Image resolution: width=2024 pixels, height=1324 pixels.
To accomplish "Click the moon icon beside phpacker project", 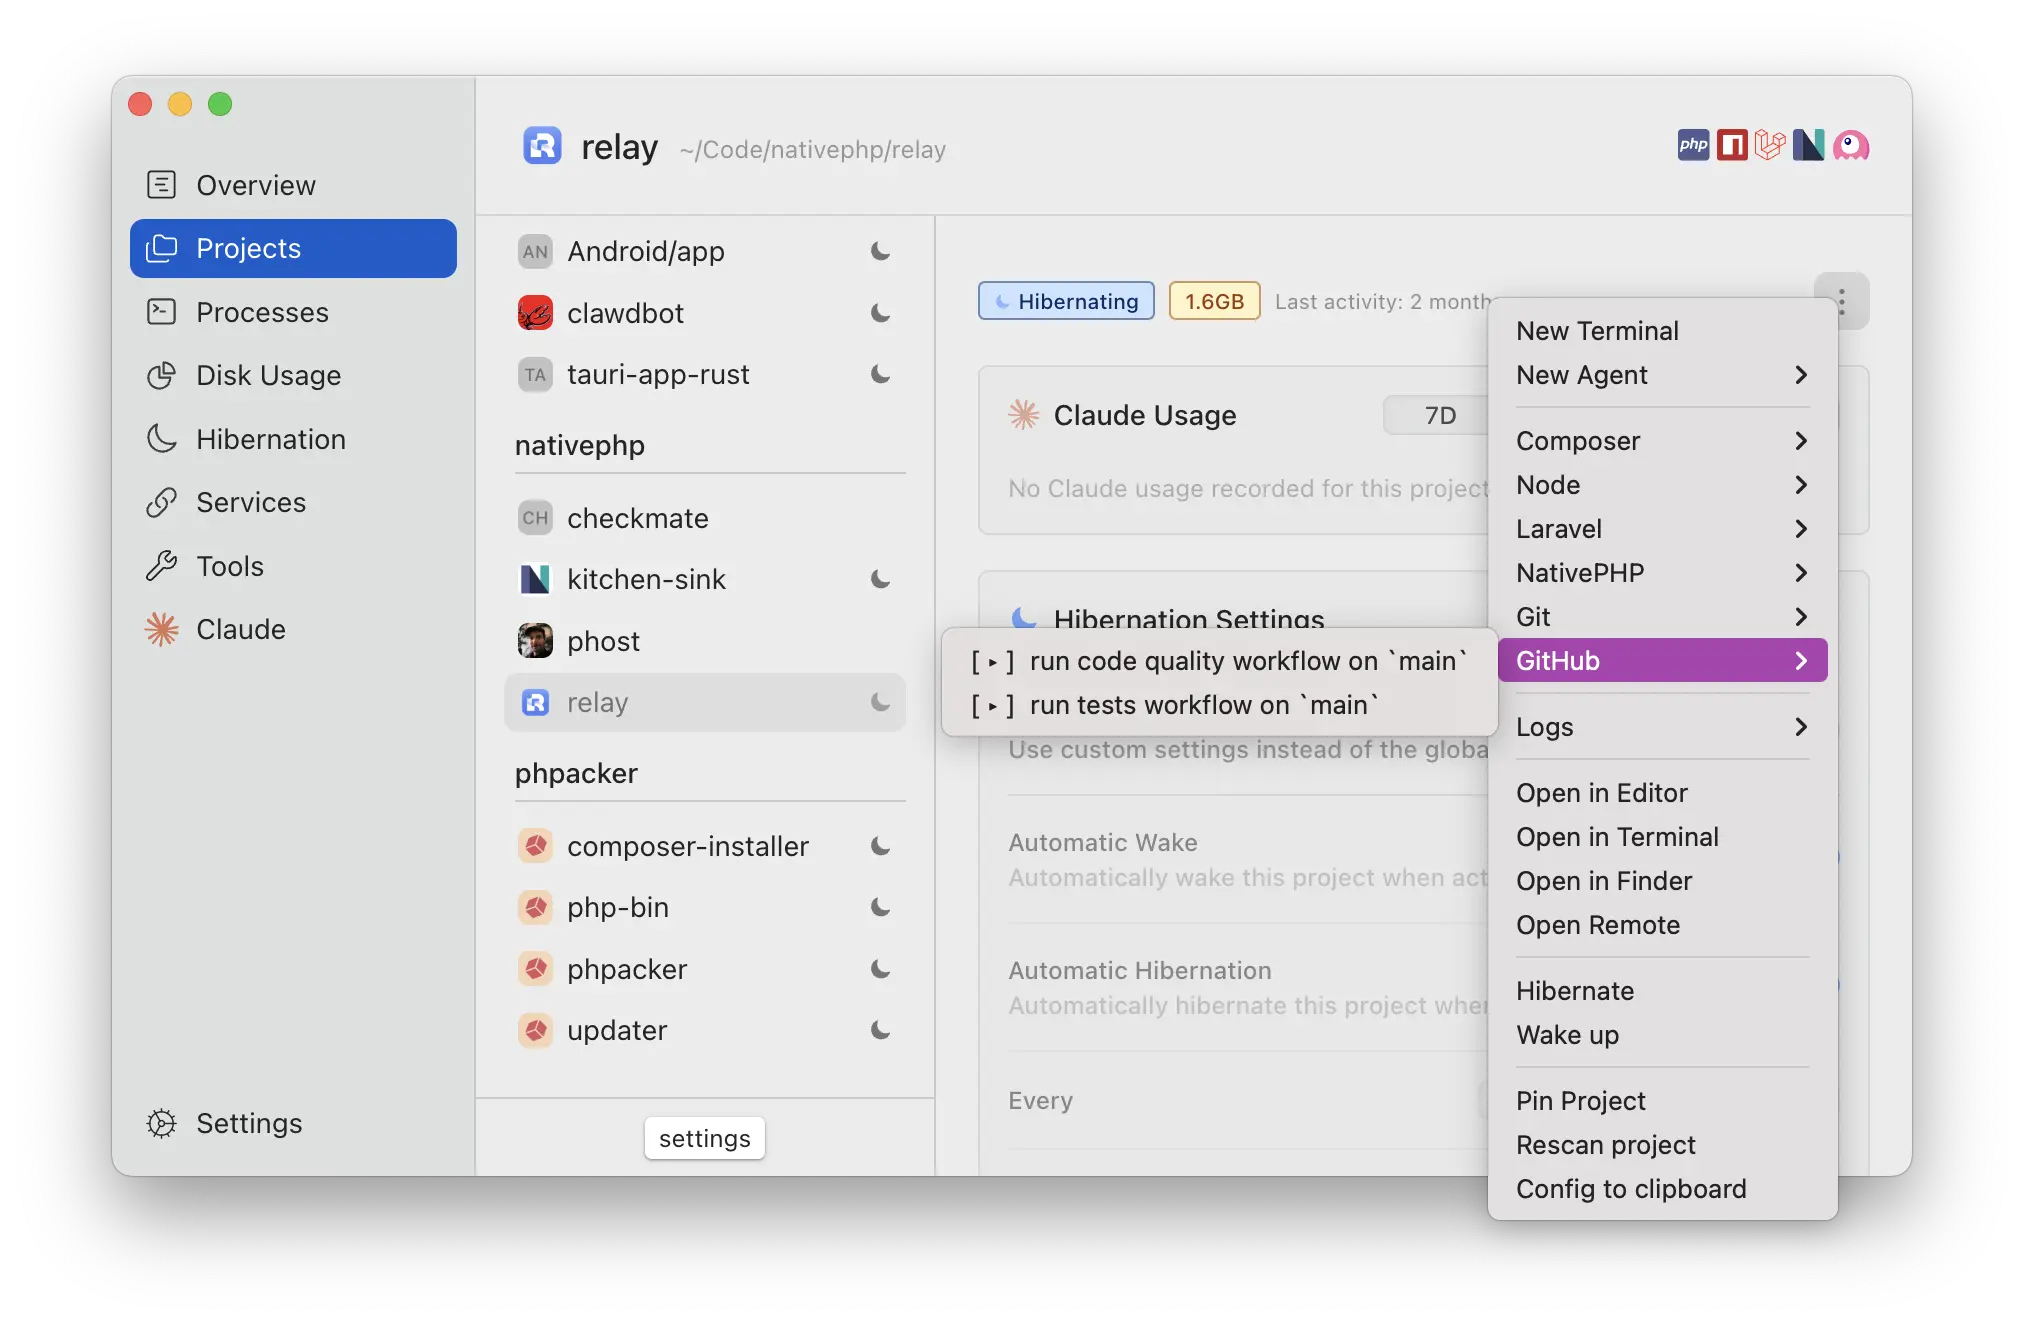I will pyautogui.click(x=880, y=969).
